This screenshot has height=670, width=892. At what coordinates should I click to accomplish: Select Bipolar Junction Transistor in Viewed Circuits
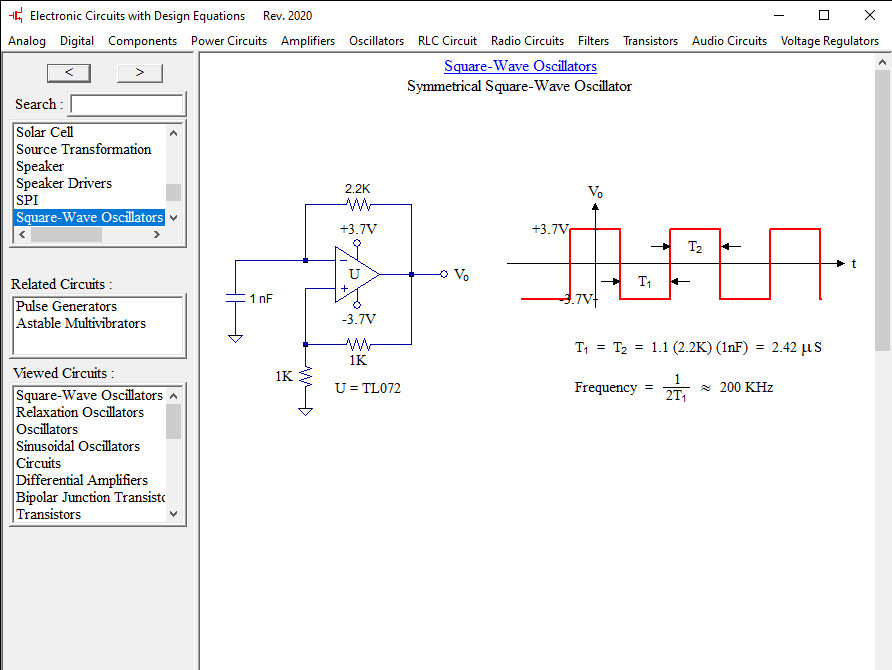90,498
